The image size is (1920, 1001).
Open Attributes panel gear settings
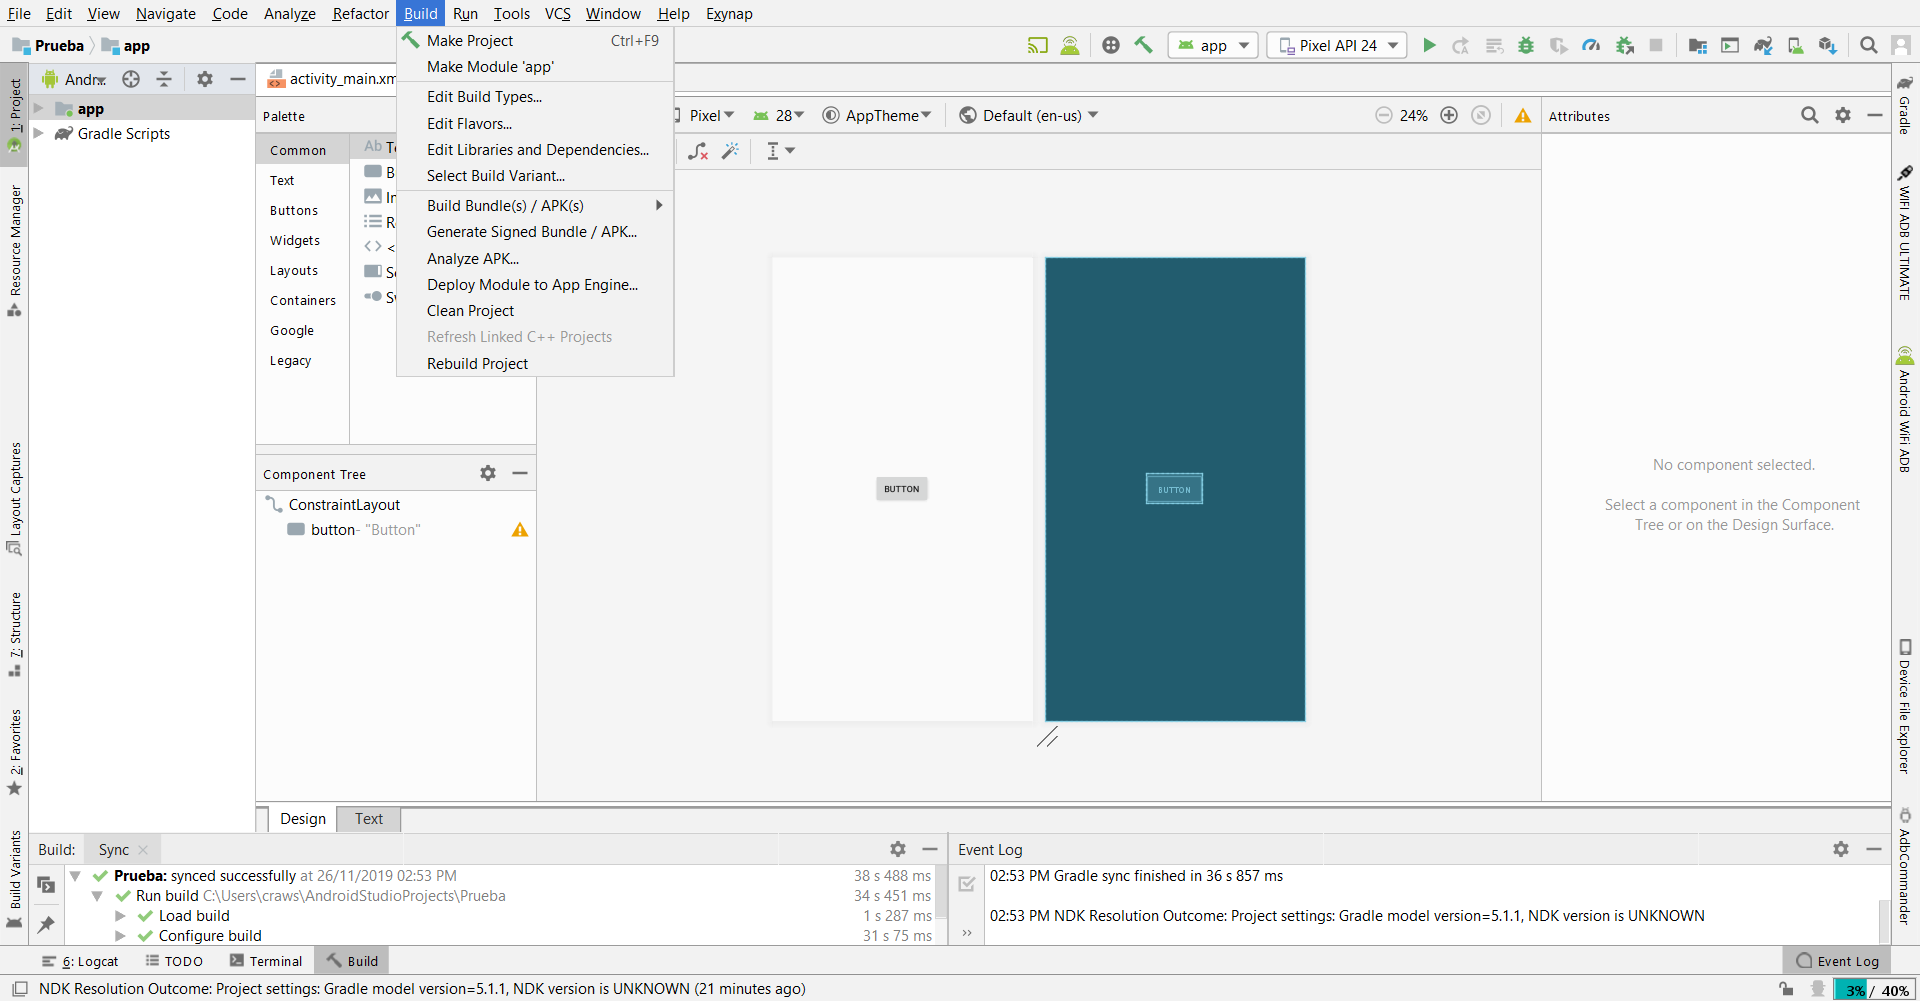click(1843, 115)
